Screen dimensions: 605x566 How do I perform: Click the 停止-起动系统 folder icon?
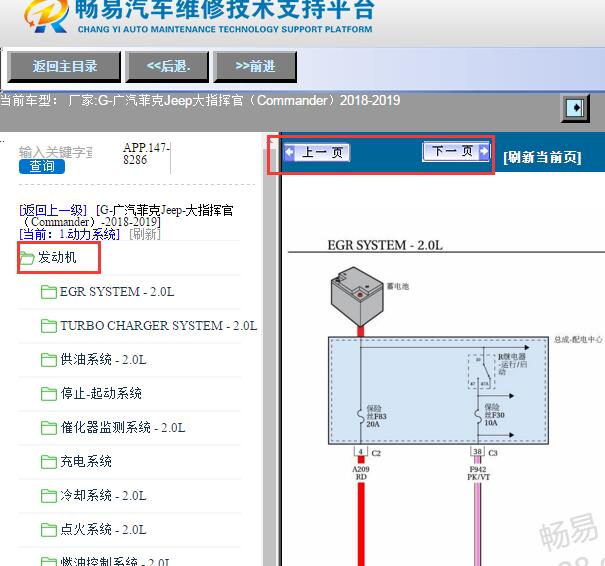[x=49, y=394]
